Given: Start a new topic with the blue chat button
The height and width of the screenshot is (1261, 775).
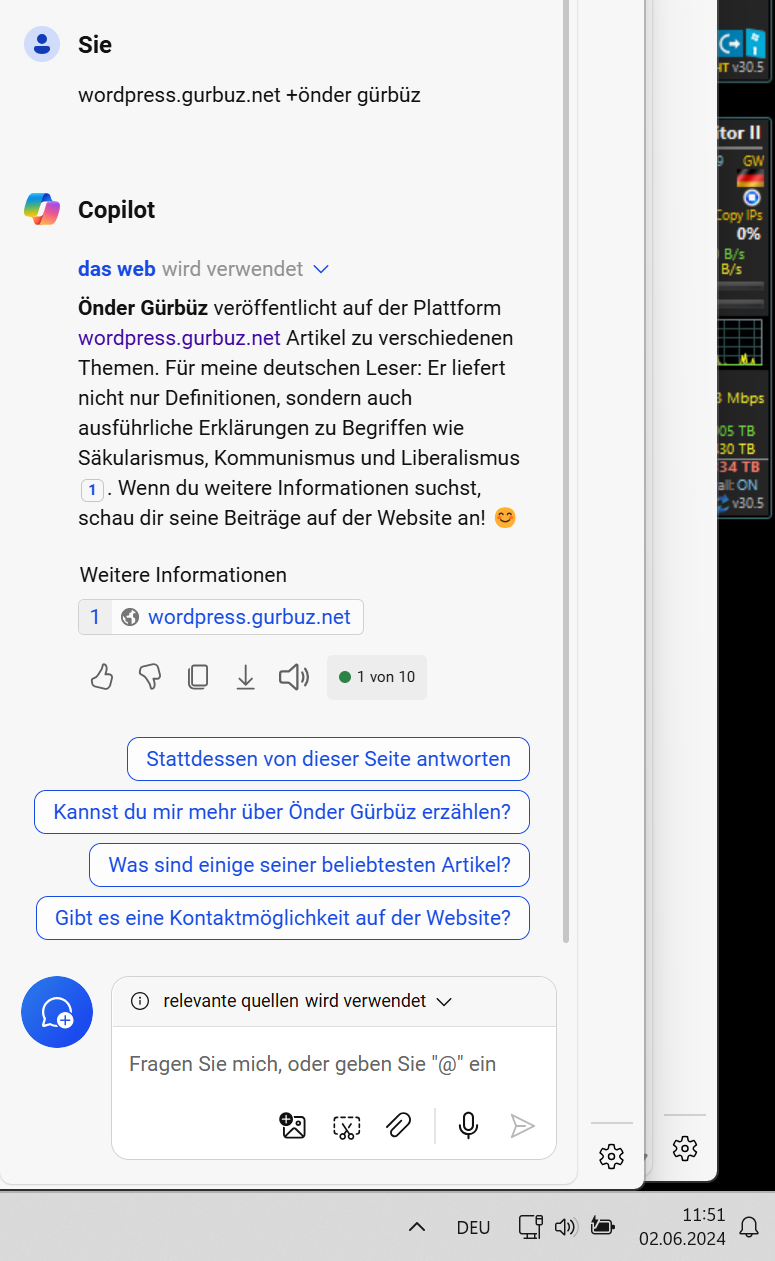Looking at the screenshot, I should tap(57, 1012).
